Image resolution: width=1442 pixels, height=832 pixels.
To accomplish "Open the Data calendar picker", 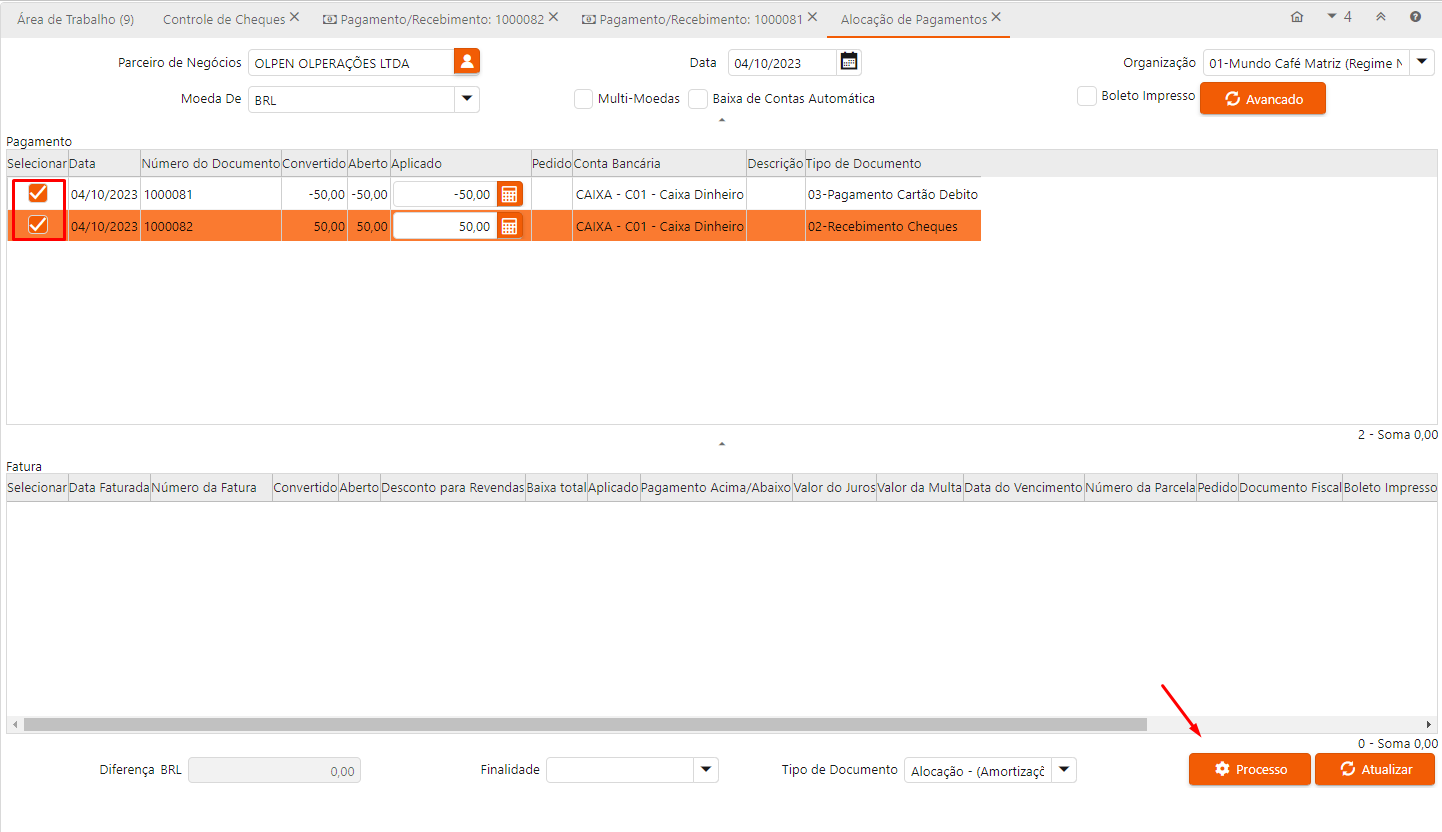I will point(849,62).
